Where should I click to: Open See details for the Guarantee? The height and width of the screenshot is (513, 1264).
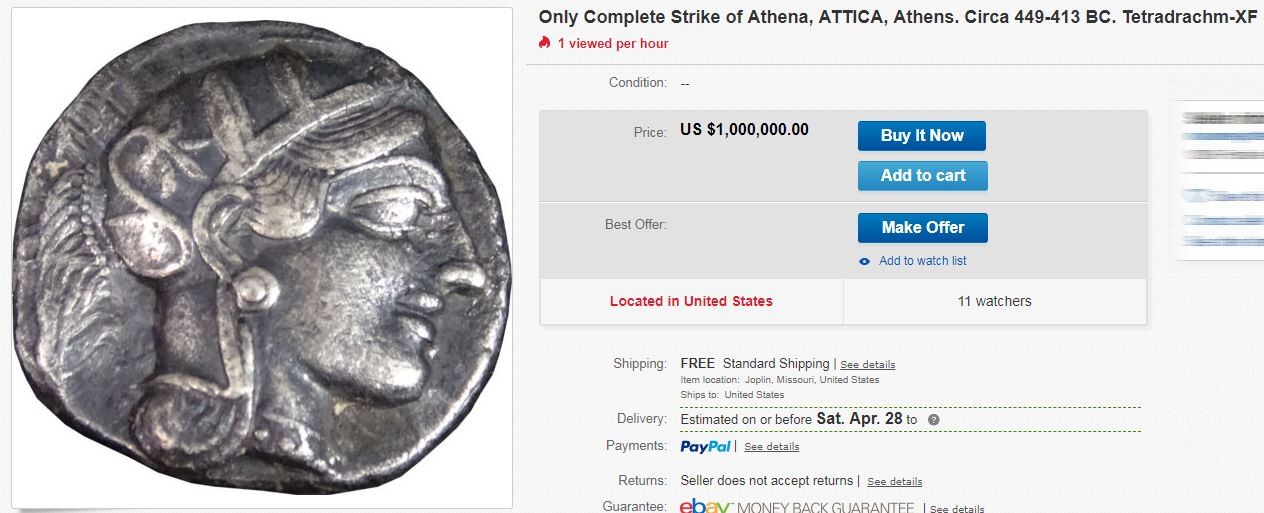click(957, 509)
